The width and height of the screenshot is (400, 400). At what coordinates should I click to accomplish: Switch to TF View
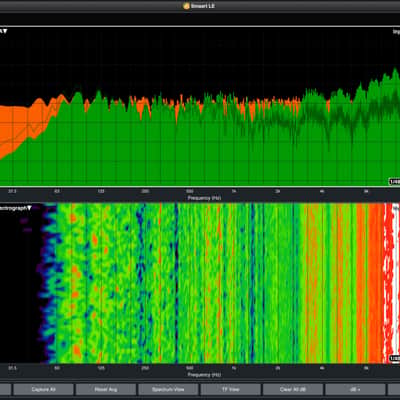click(230, 389)
